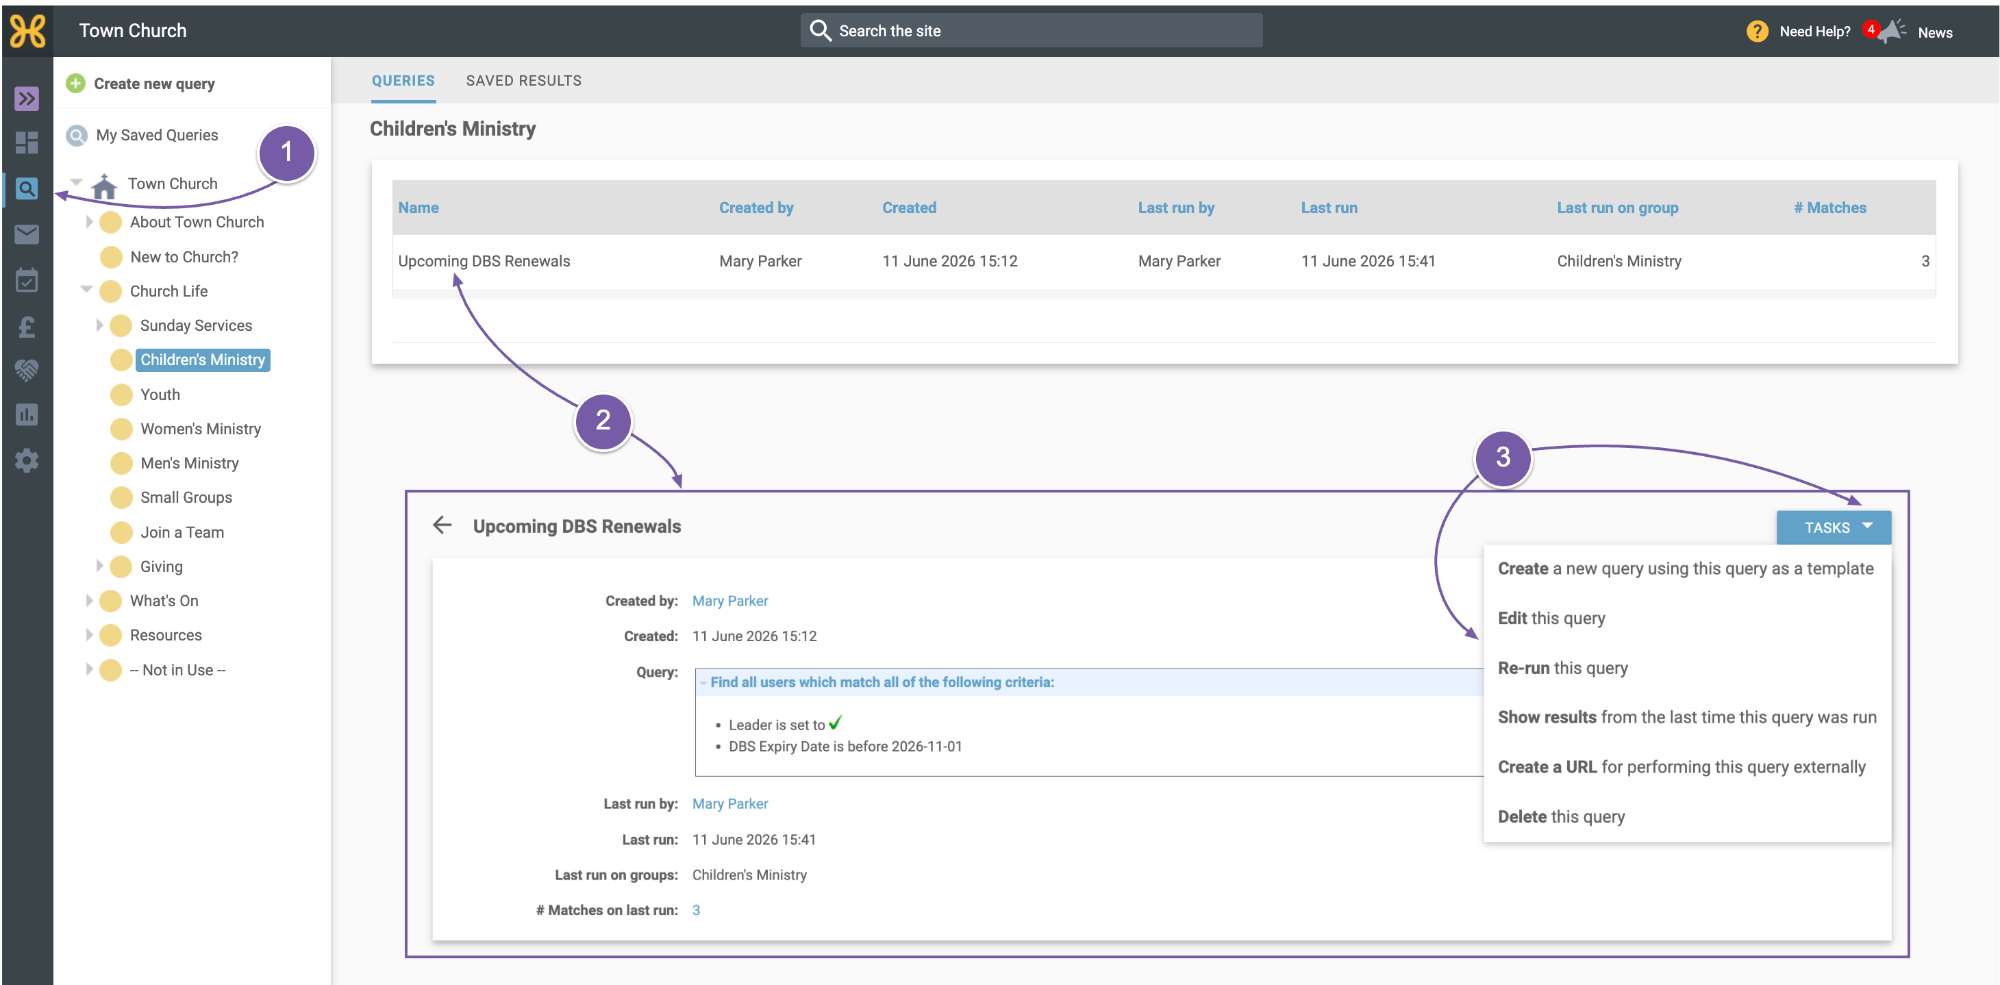Click the Search the site input field

coord(1031,30)
